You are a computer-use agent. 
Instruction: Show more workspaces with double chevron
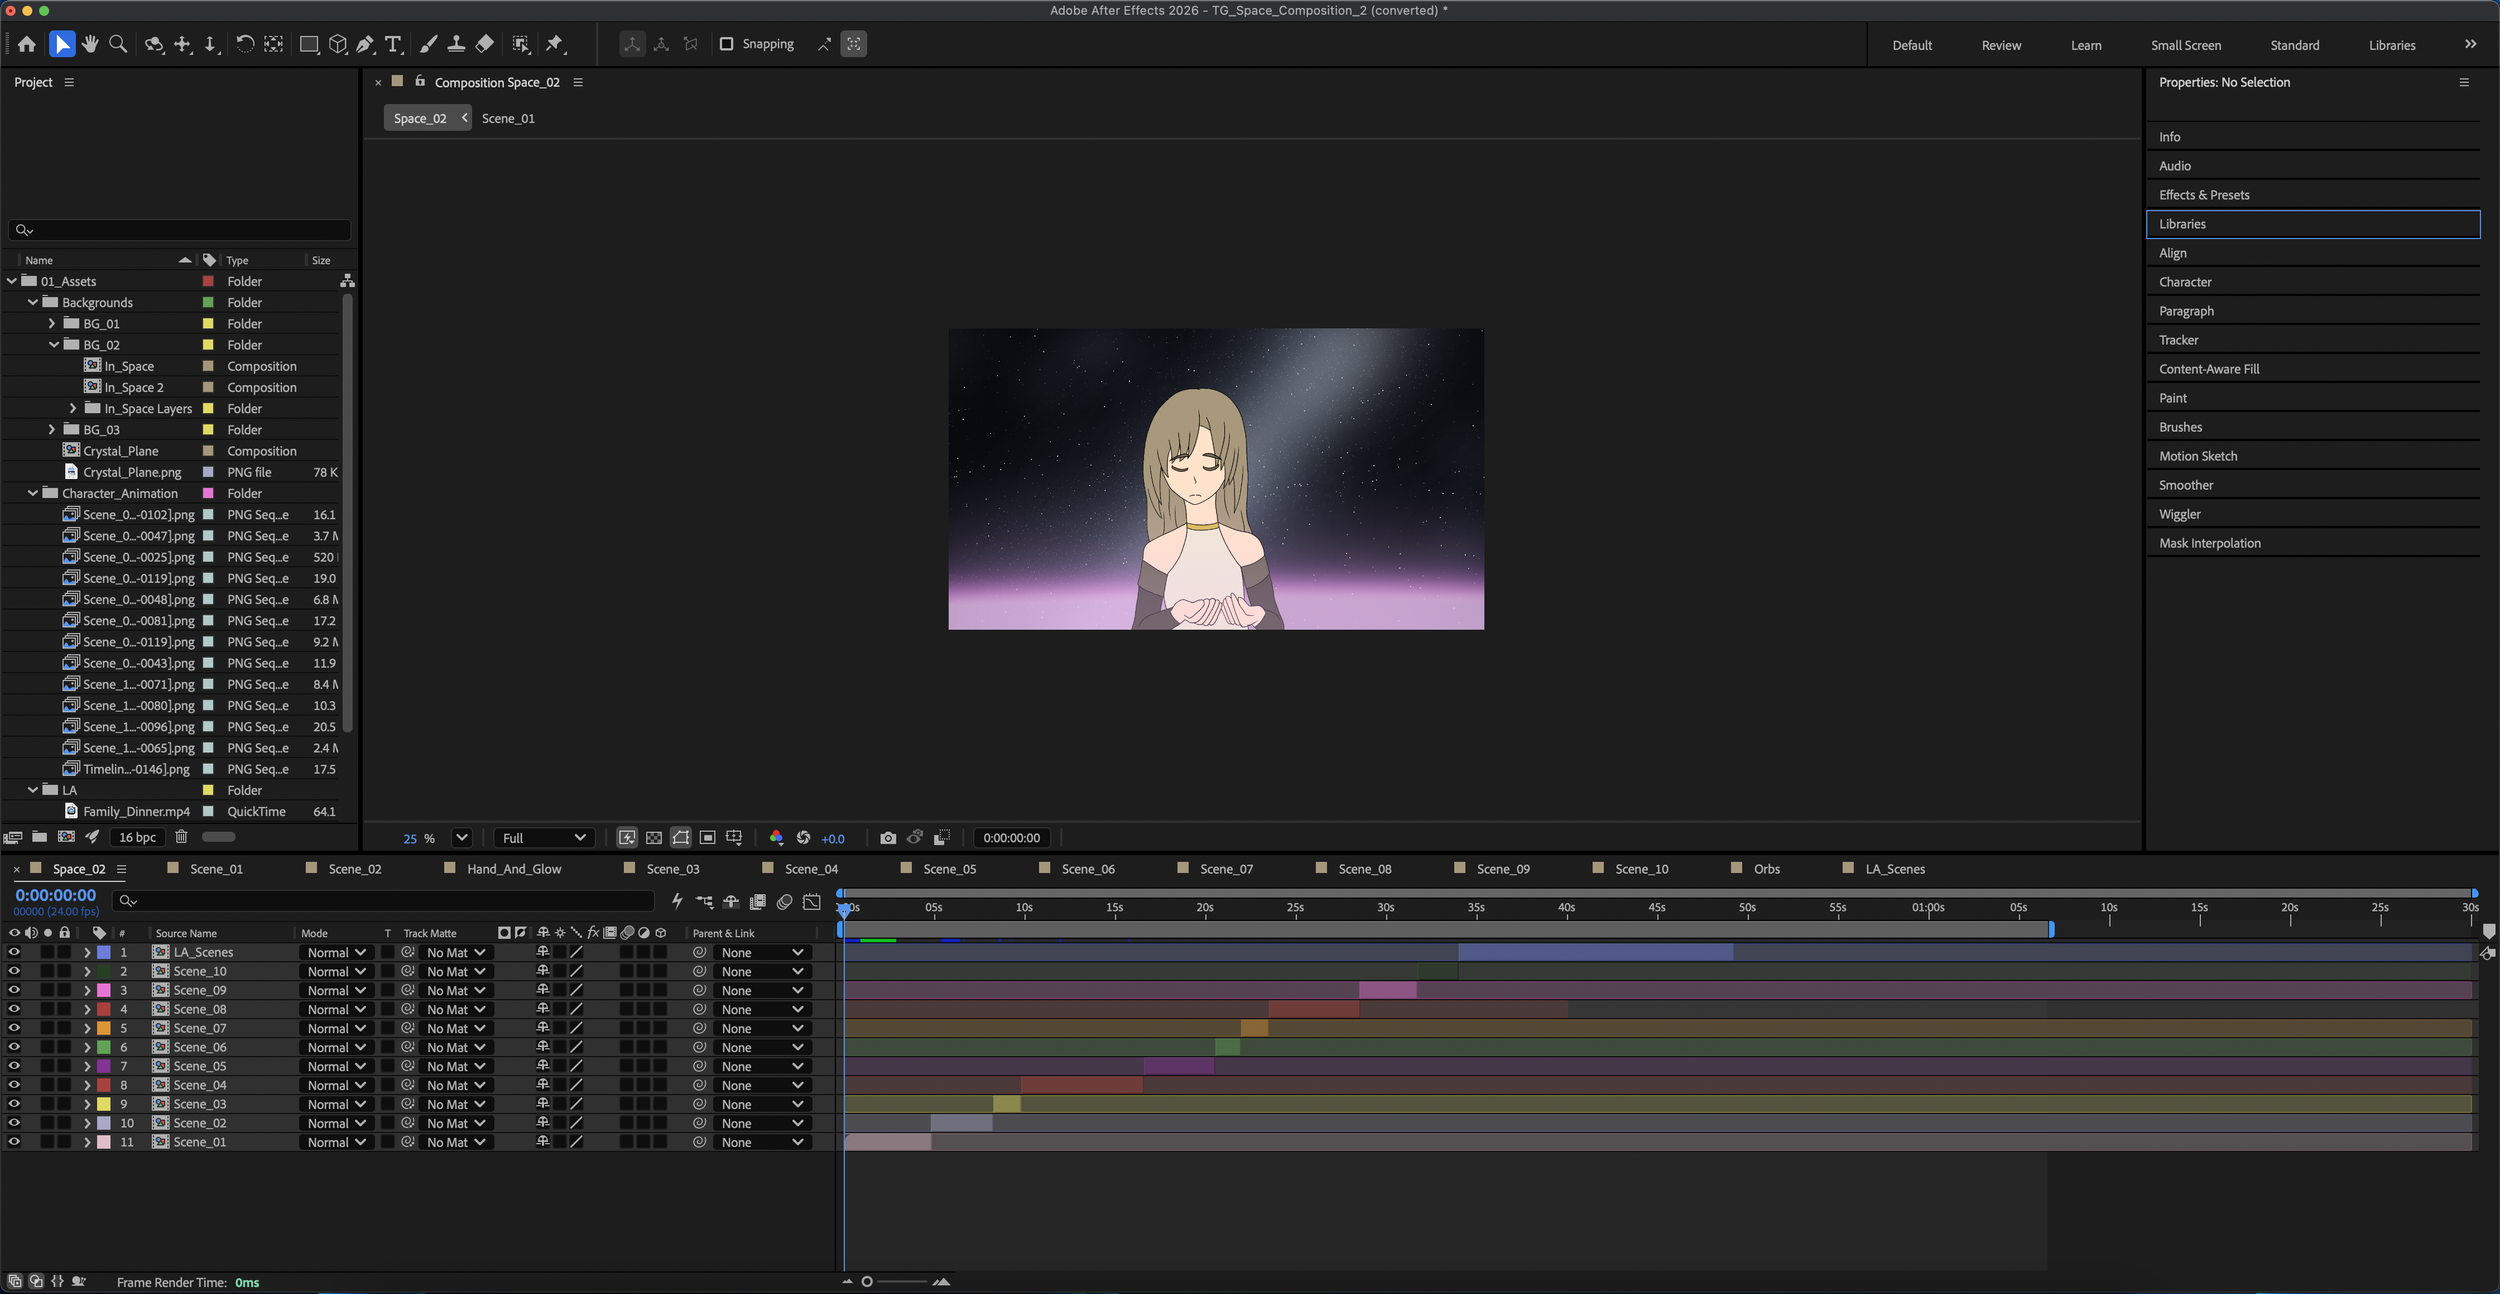2471,44
